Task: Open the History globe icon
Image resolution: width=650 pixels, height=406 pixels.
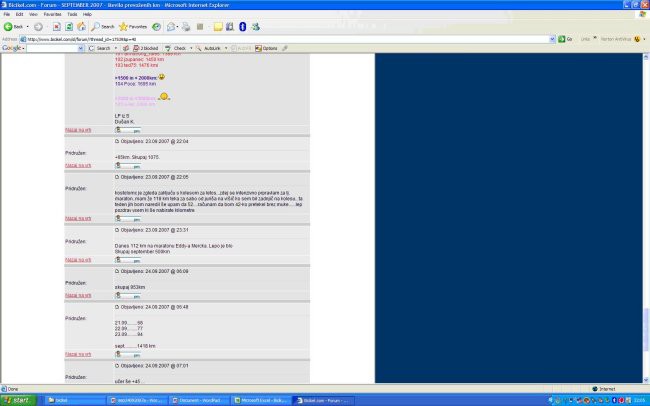Action: click(156, 27)
